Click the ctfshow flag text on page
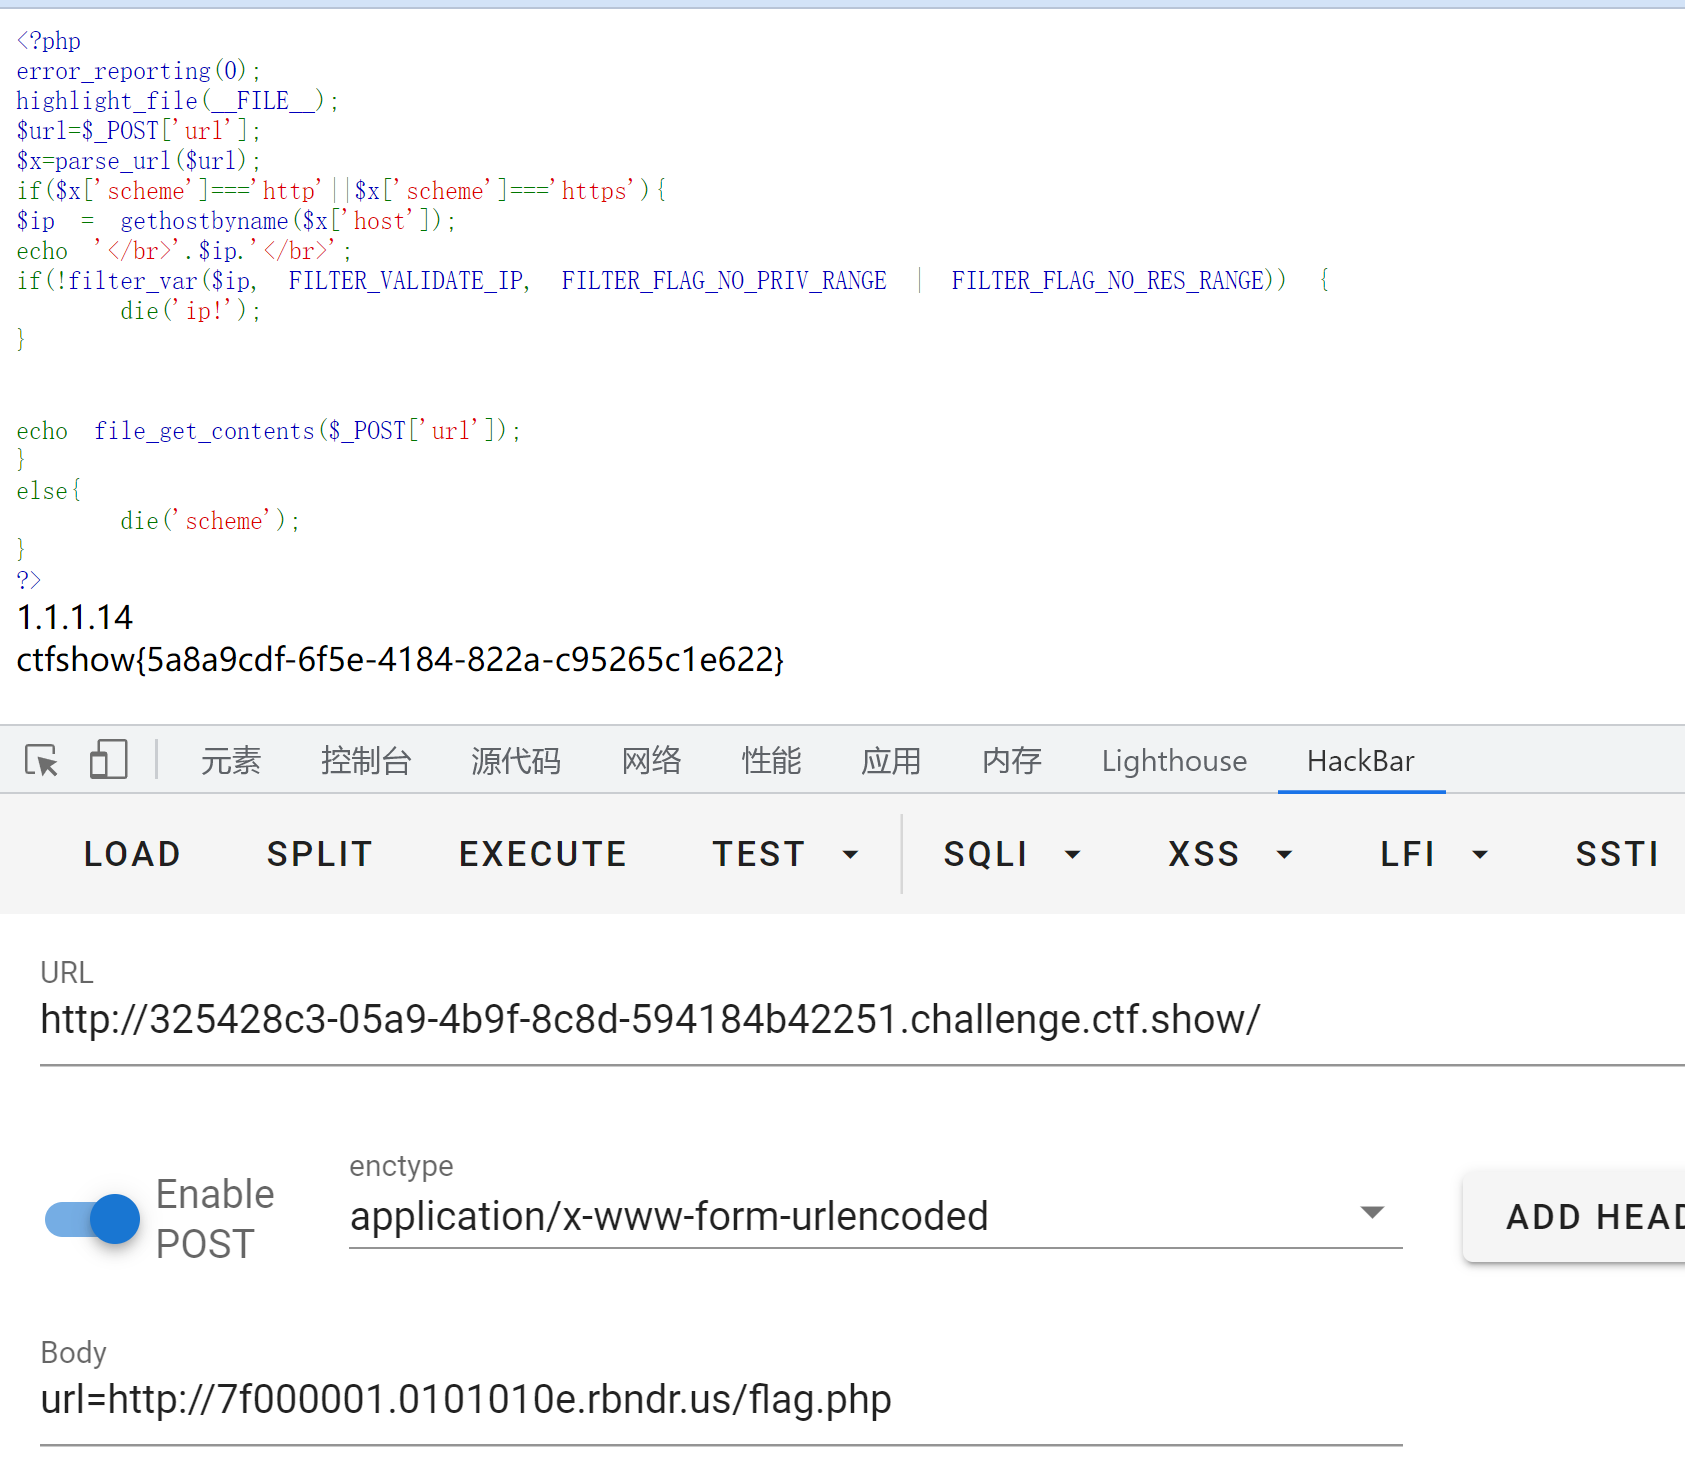Screen dimensions: 1685x1477 click(x=400, y=659)
